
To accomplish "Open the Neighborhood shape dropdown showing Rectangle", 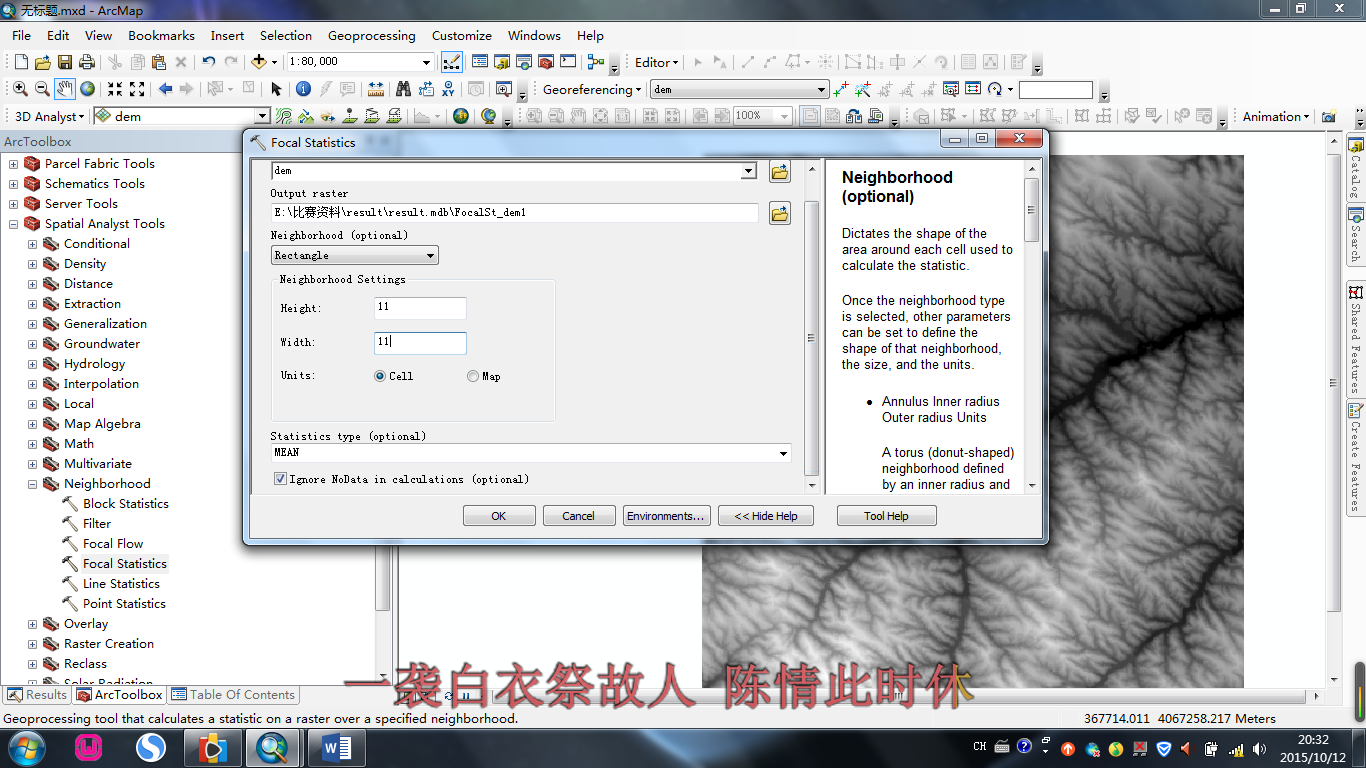I will (431, 255).
